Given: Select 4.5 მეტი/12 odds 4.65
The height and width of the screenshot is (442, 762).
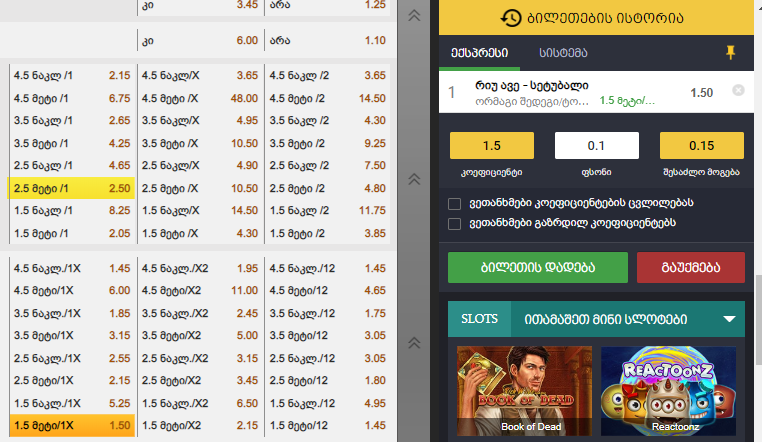Looking at the screenshot, I should pyautogui.click(x=328, y=290).
